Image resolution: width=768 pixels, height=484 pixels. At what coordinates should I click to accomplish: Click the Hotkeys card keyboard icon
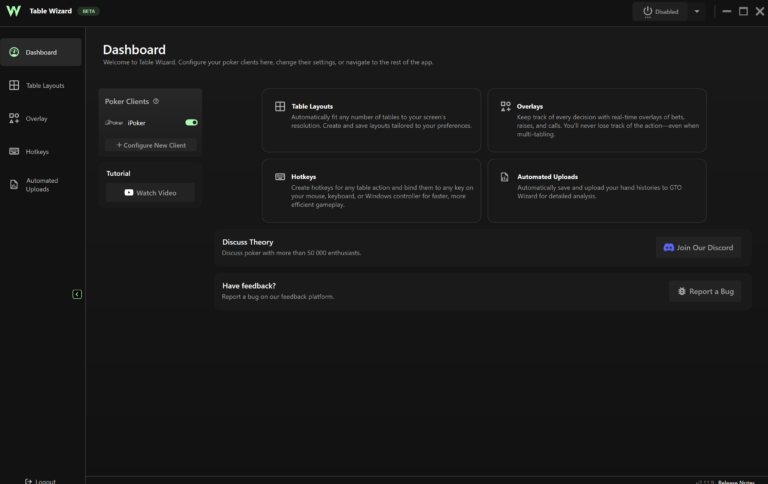(280, 176)
